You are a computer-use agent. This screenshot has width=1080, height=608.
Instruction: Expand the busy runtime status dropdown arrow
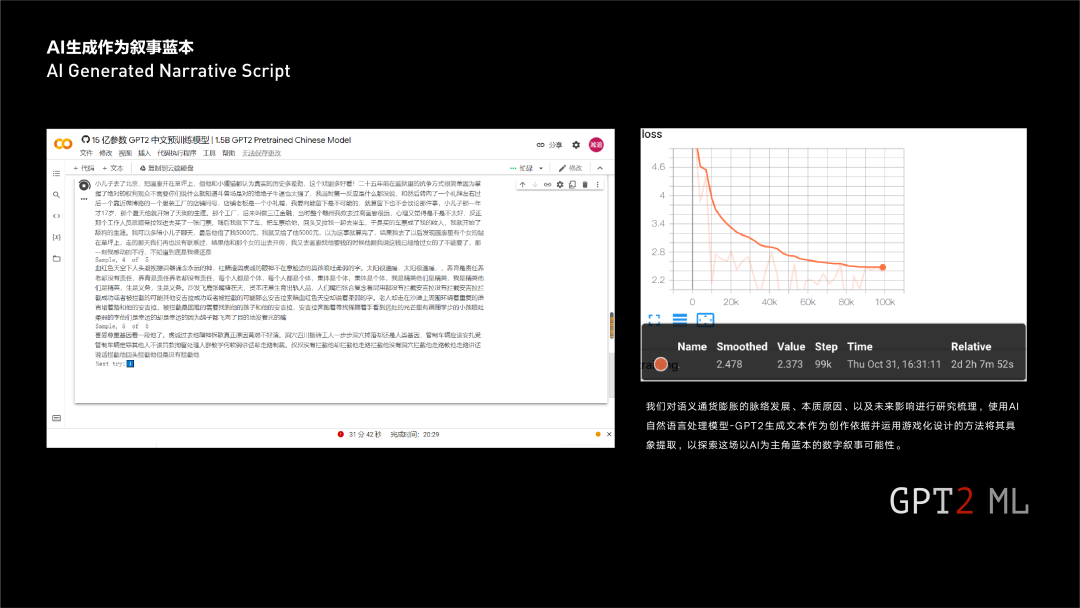(541, 168)
